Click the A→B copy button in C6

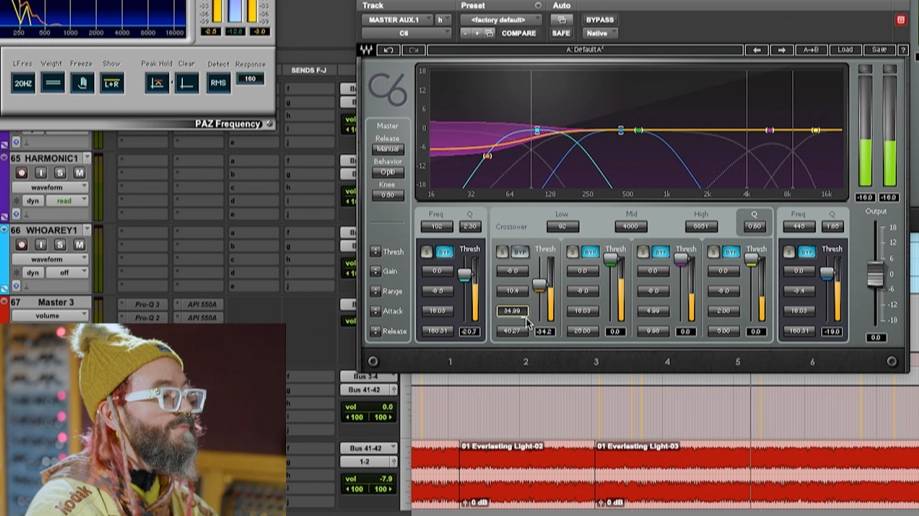coord(811,50)
